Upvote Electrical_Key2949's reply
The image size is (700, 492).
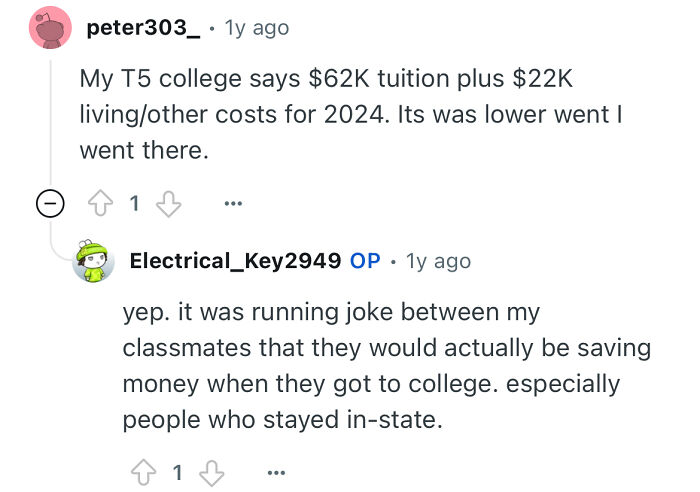(142, 471)
